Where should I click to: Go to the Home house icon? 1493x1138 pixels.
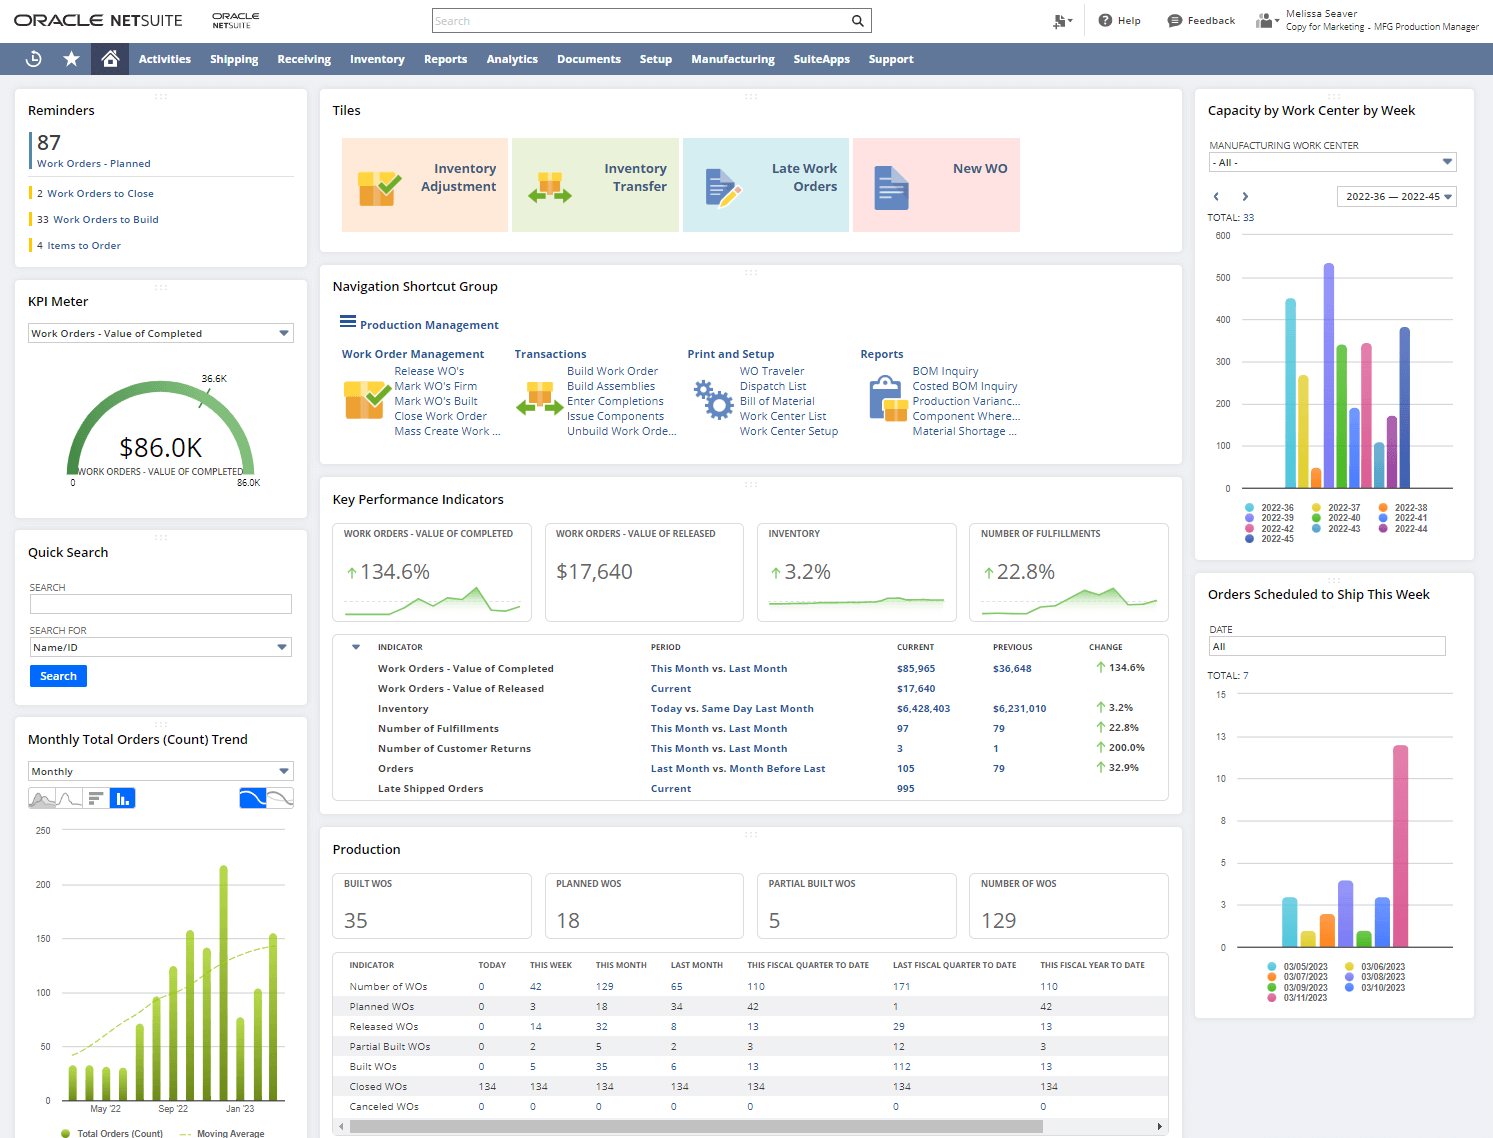(110, 59)
